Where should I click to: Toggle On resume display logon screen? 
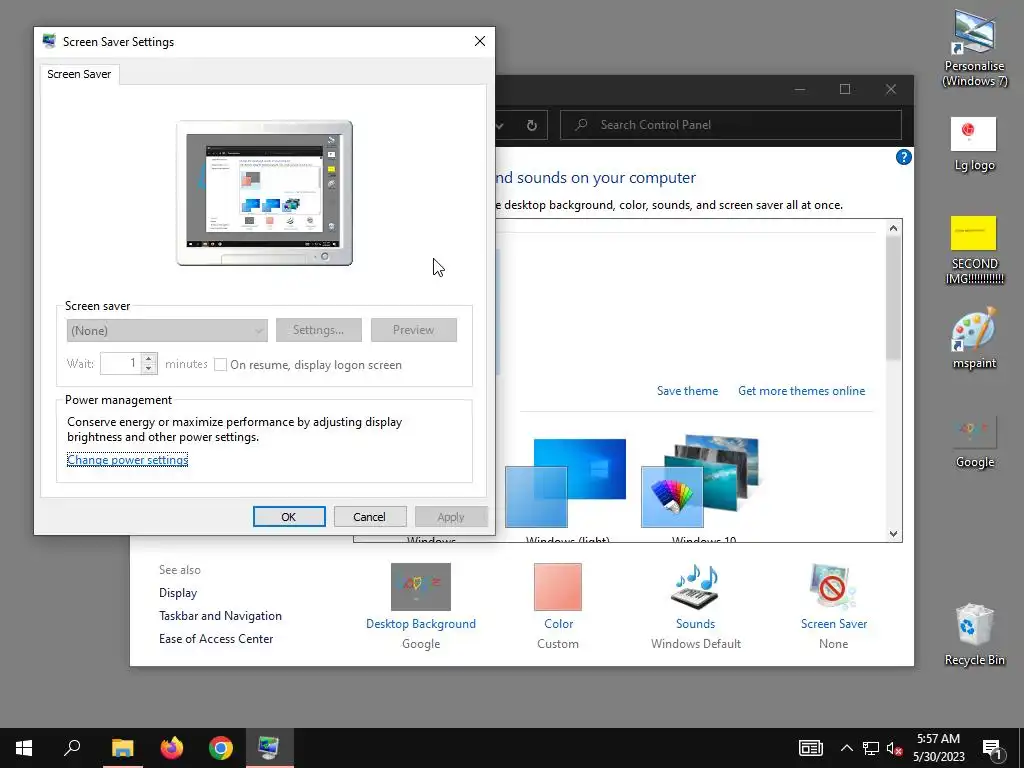(x=221, y=364)
